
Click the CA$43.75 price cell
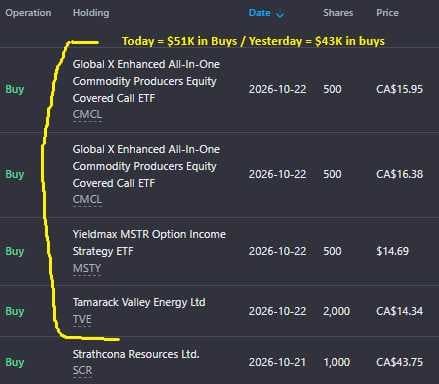[x=399, y=362]
